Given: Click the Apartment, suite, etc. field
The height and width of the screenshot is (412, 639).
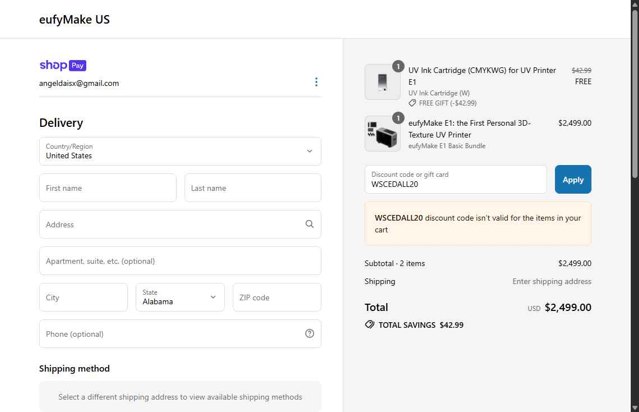Looking at the screenshot, I should [x=180, y=261].
